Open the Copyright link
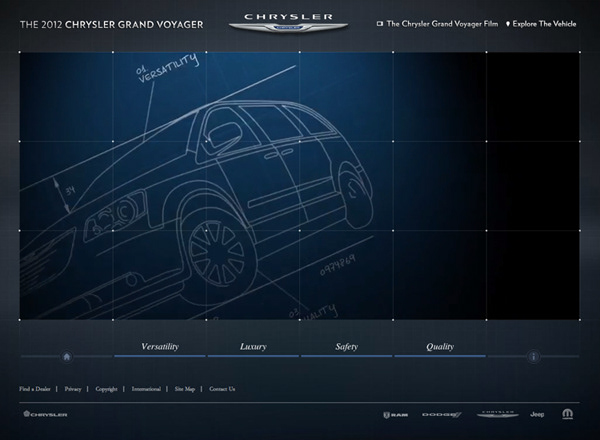This screenshot has width=600, height=440. [x=106, y=389]
